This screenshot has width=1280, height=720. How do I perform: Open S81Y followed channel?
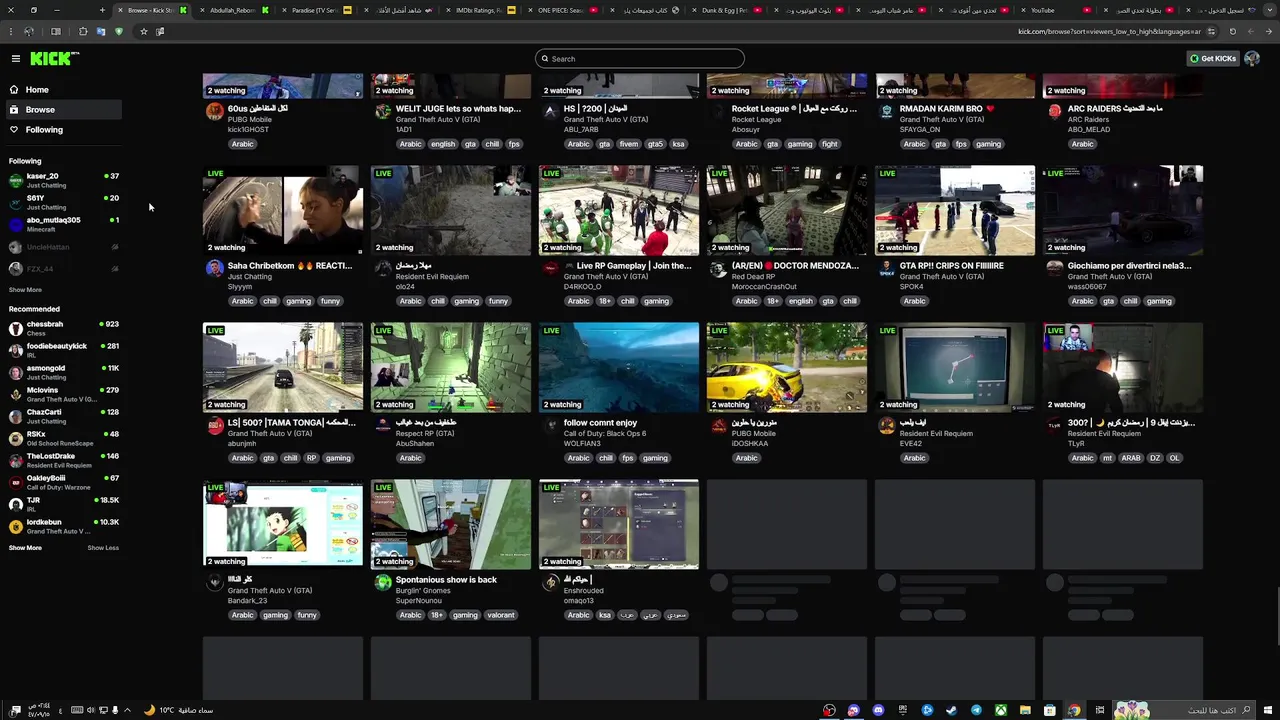pos(64,202)
